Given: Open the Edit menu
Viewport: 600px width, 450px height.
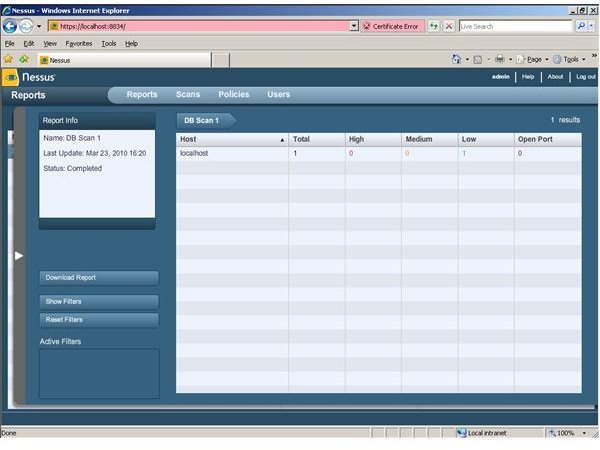Looking at the screenshot, I should [29, 44].
